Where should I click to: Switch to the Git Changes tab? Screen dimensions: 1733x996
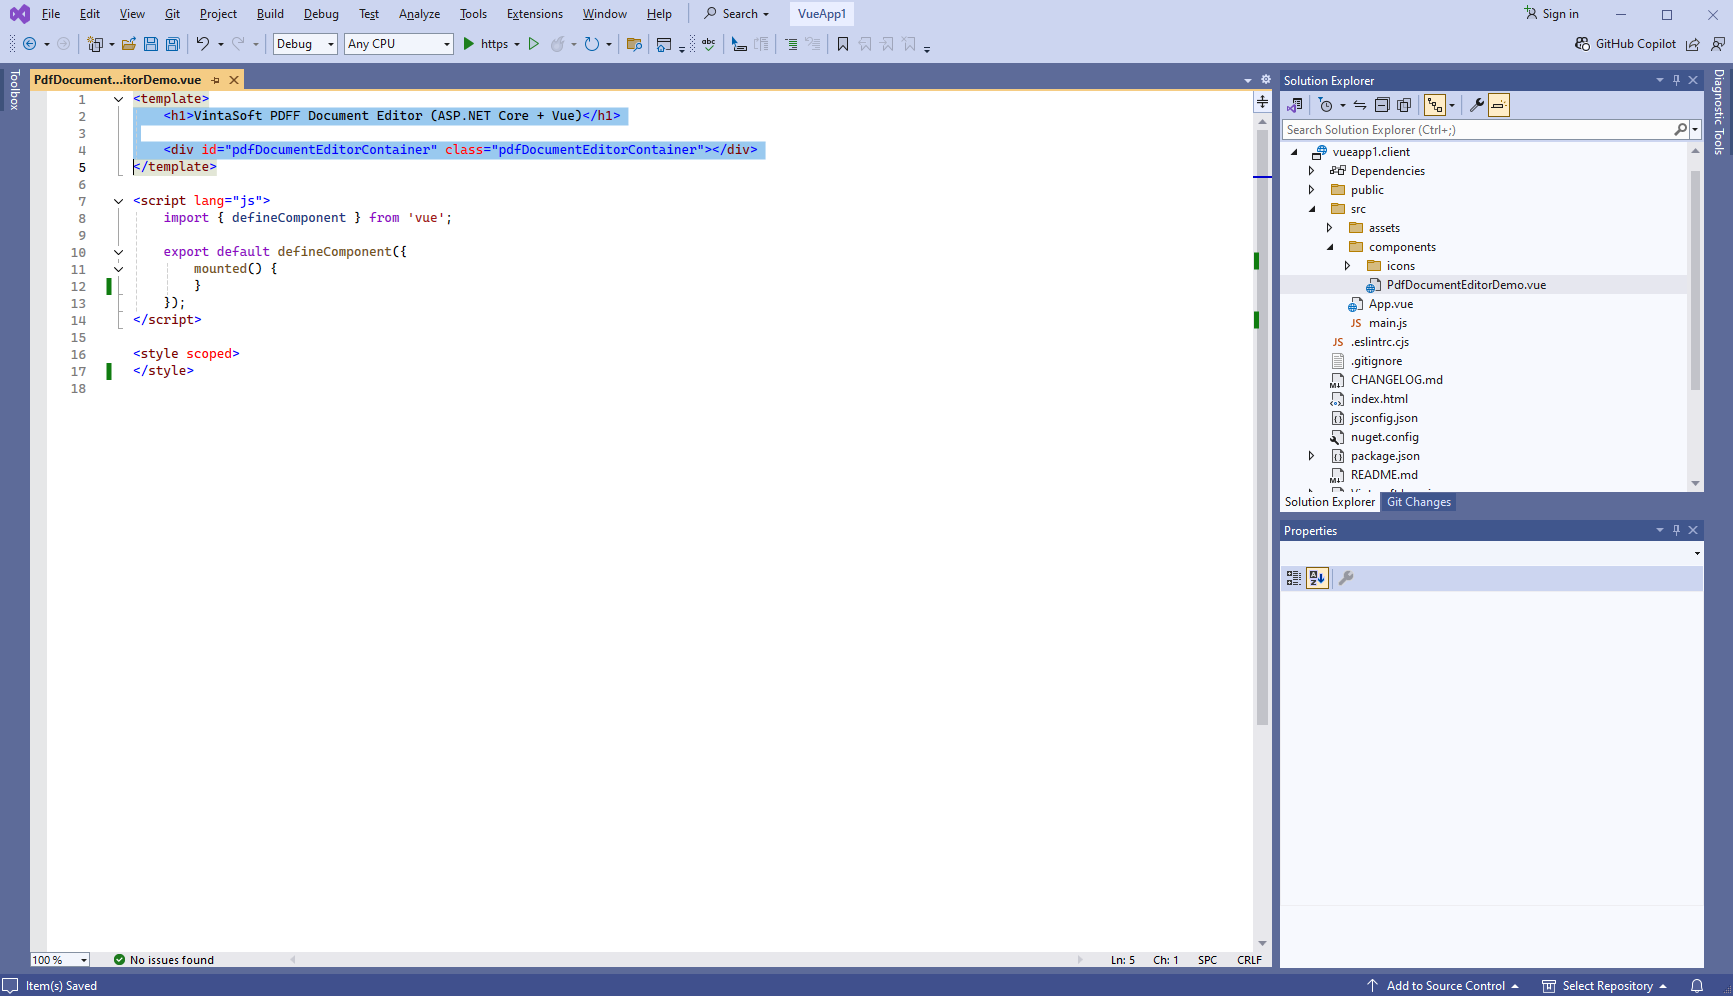coord(1418,502)
